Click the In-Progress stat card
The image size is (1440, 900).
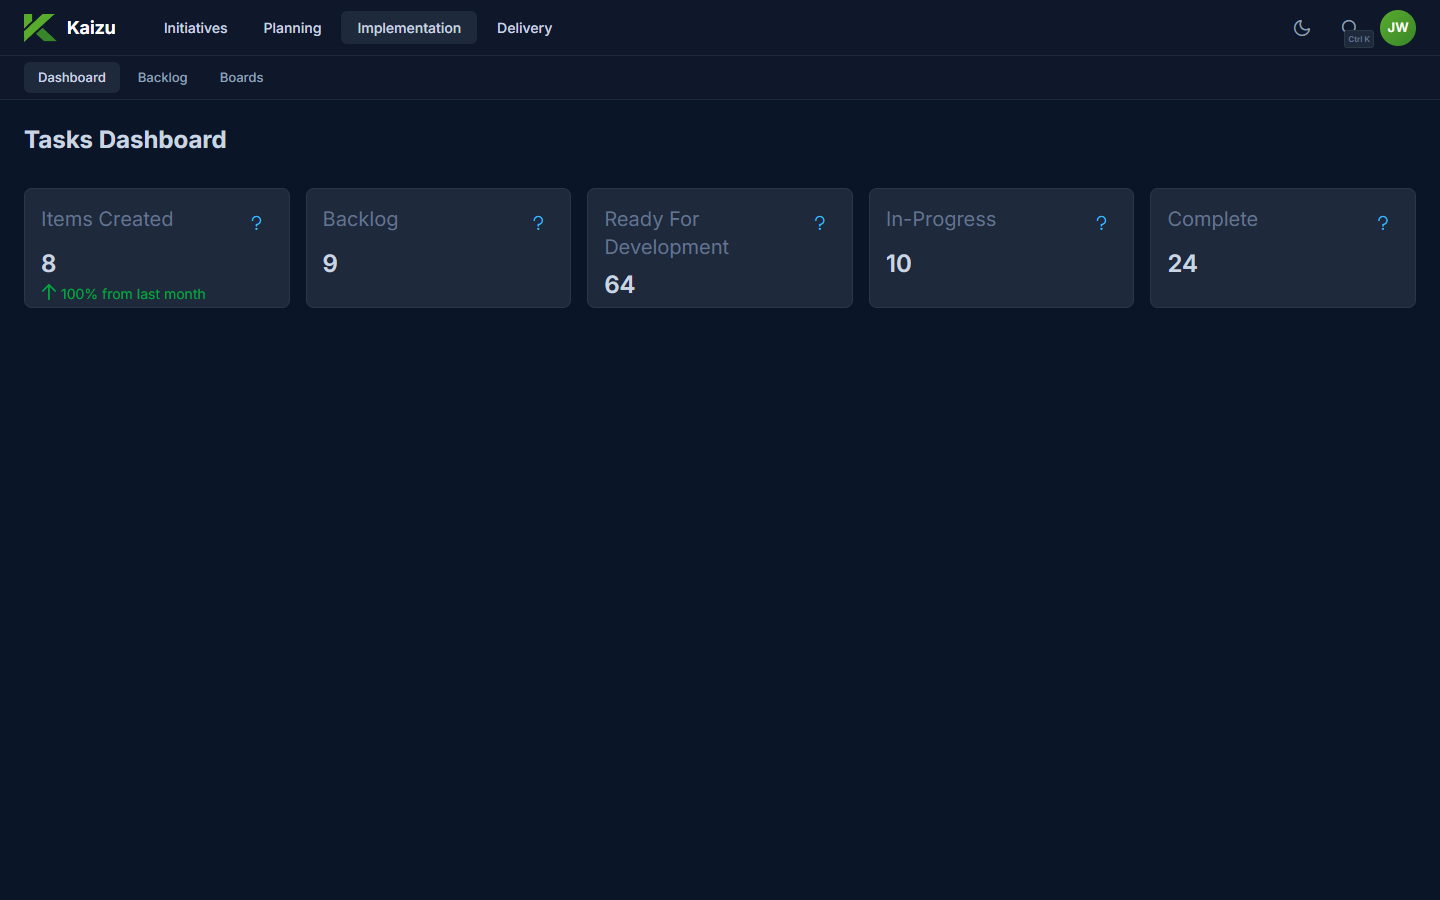pyautogui.click(x=1000, y=248)
